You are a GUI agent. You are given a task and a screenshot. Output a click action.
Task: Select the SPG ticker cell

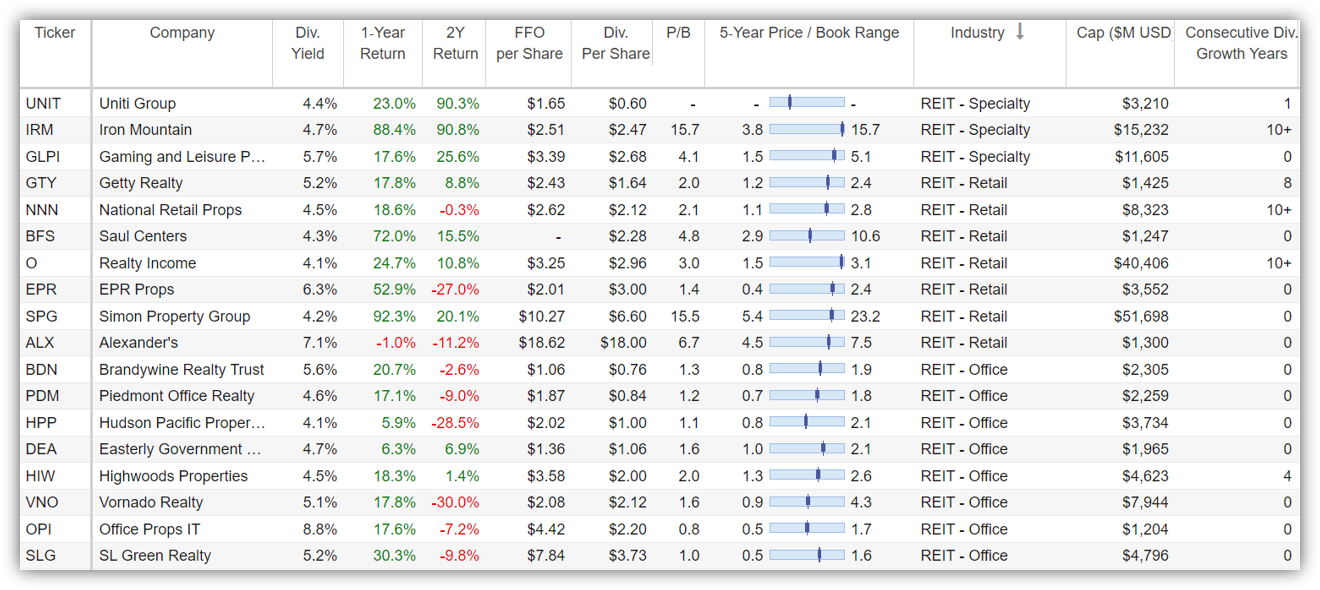pos(41,316)
